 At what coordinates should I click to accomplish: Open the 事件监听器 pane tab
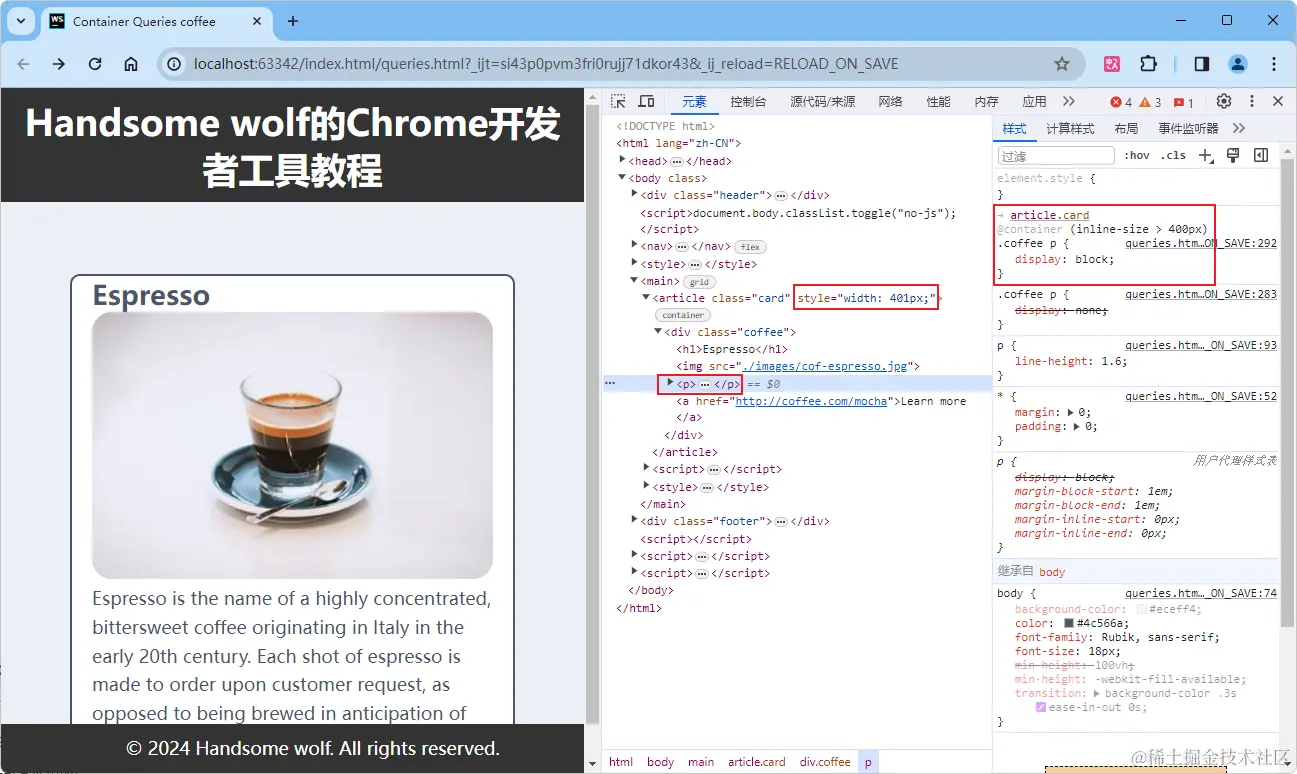1188,128
